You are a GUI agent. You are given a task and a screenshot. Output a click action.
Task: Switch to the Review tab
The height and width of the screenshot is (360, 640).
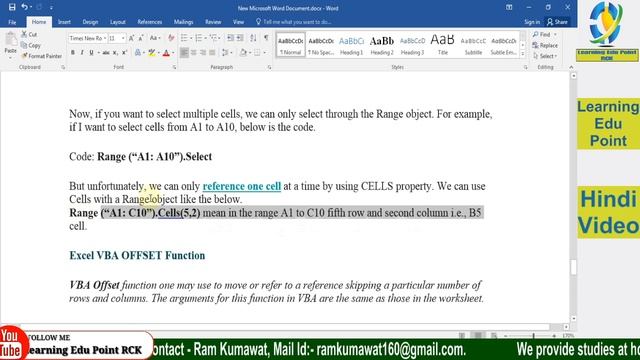click(x=213, y=22)
